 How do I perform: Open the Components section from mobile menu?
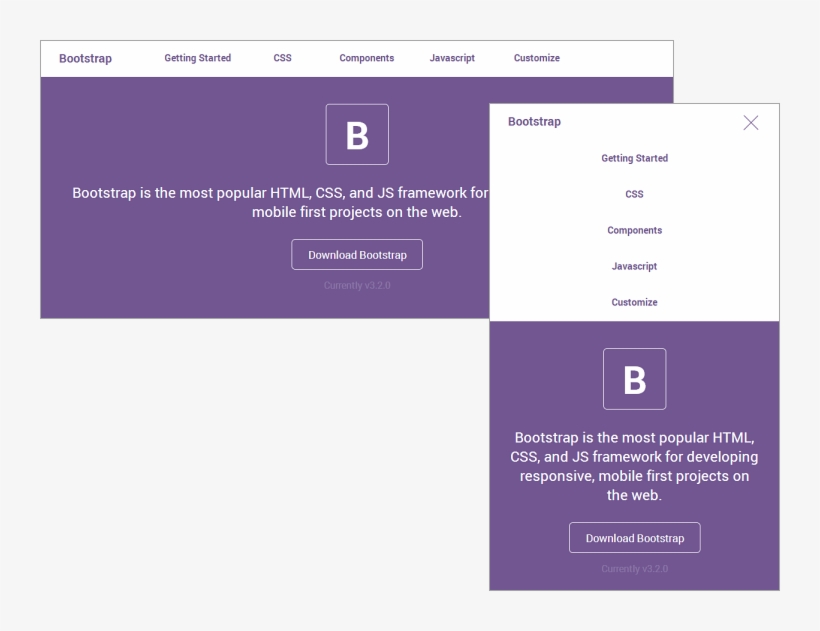click(x=635, y=230)
